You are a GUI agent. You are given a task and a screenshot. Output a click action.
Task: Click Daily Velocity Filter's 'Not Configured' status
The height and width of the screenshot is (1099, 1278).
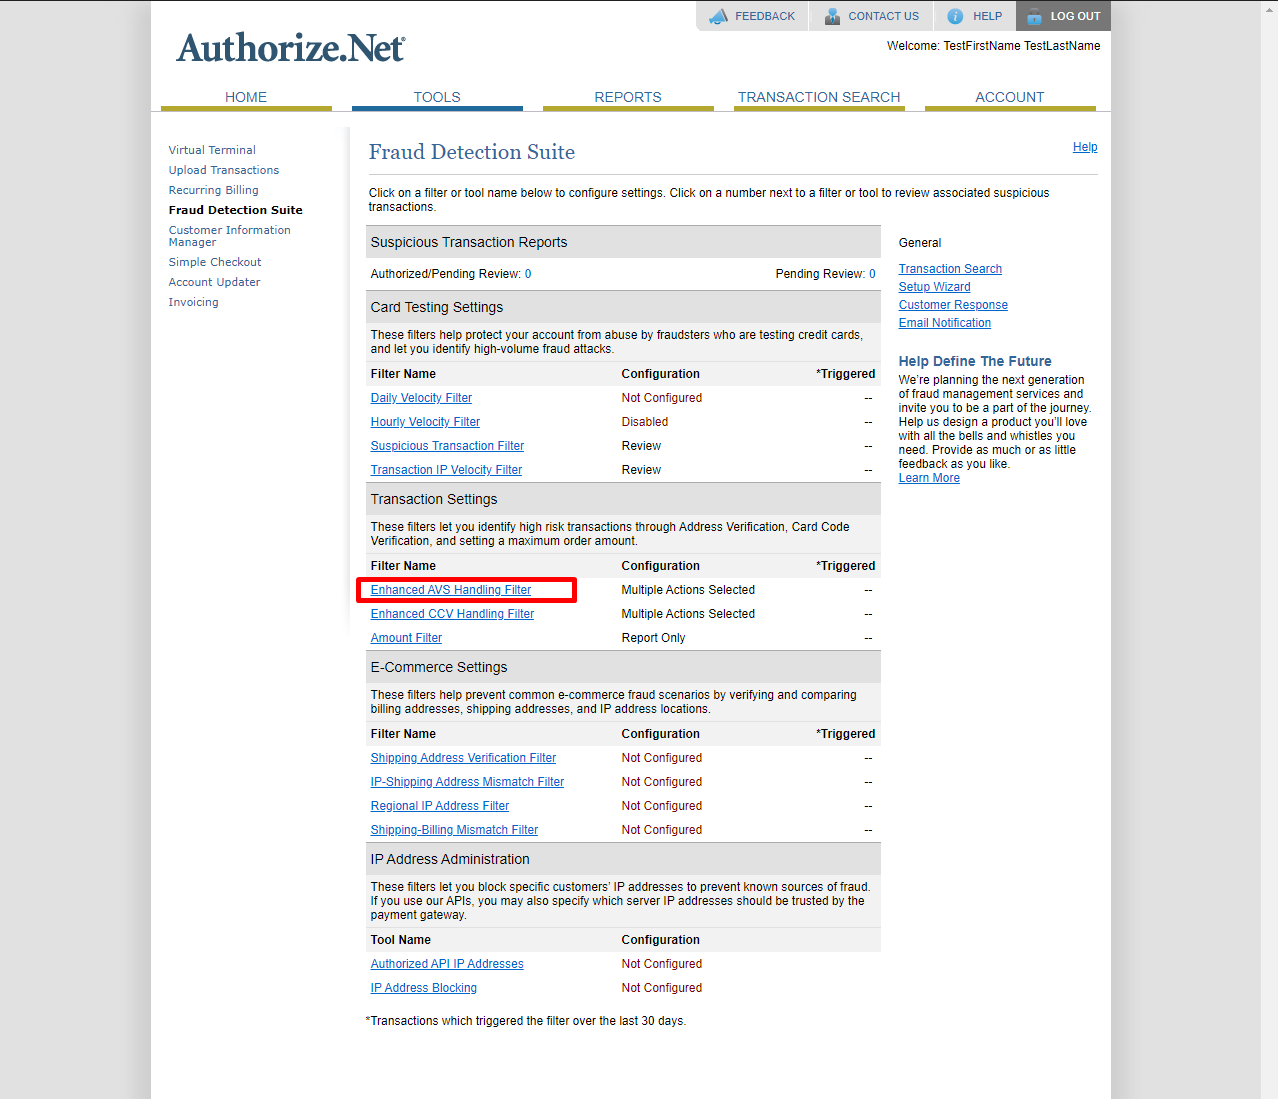tap(662, 398)
